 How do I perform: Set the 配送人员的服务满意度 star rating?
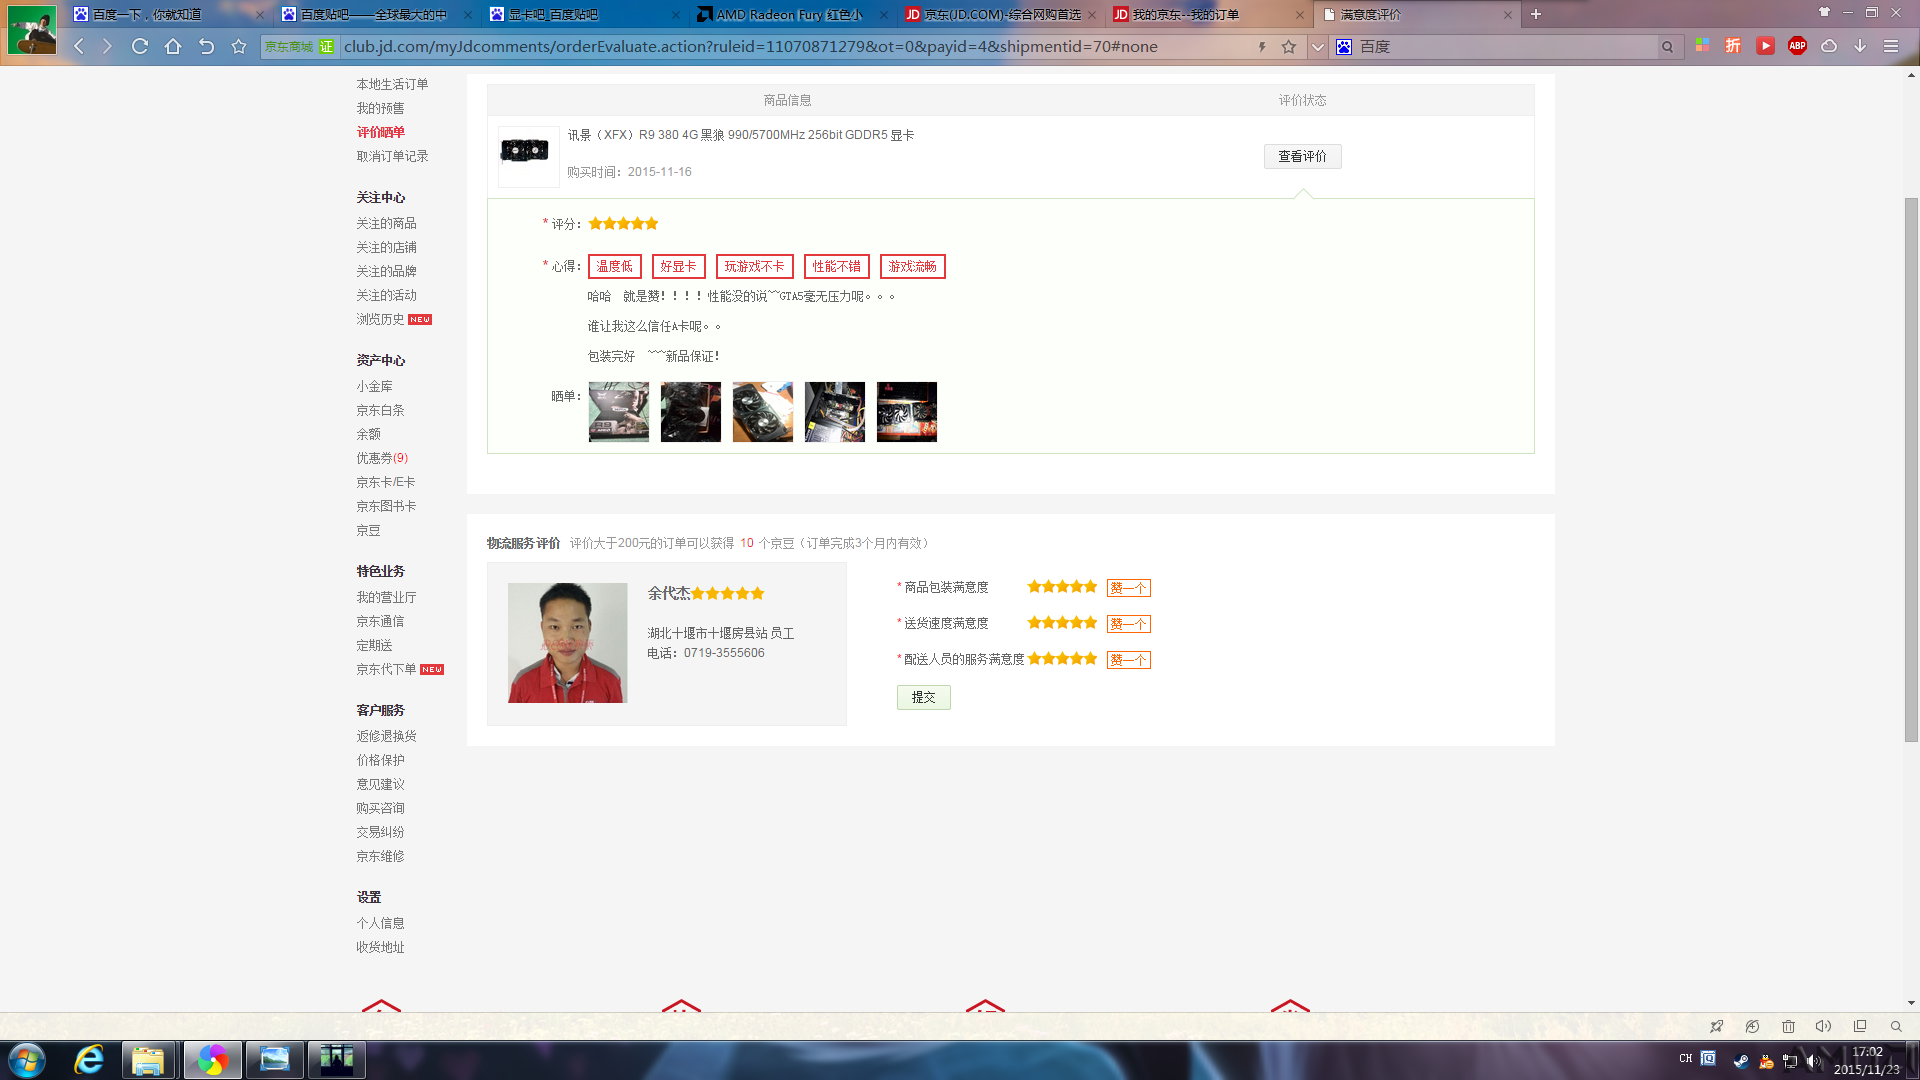pos(1062,659)
